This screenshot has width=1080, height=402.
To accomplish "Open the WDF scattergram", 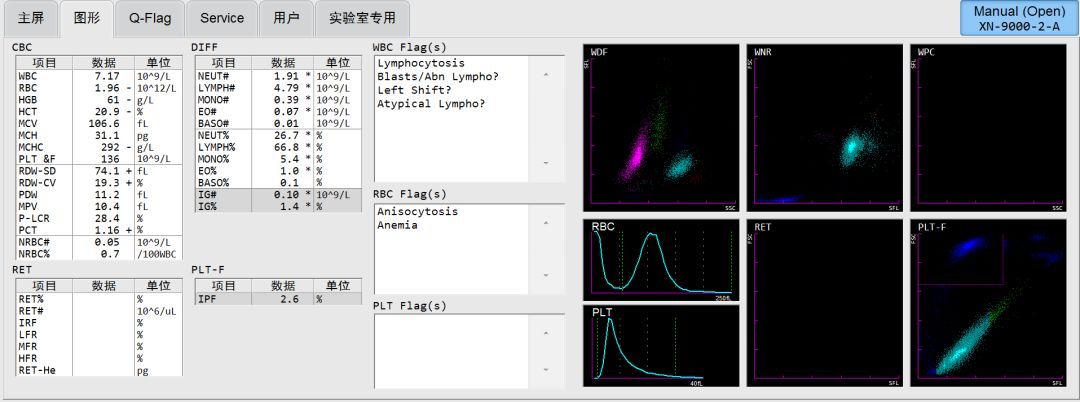I will point(661,128).
